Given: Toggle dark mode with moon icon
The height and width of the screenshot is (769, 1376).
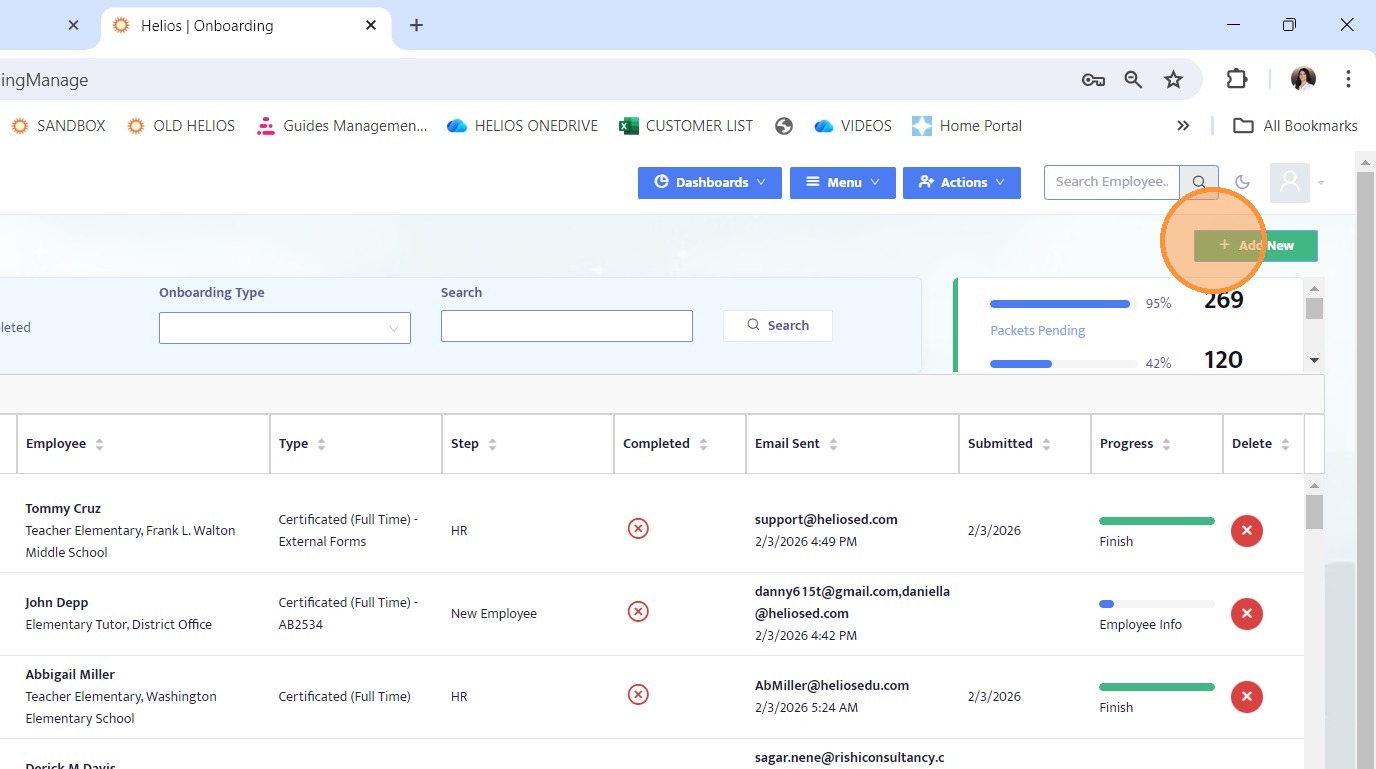Looking at the screenshot, I should click(x=1242, y=182).
